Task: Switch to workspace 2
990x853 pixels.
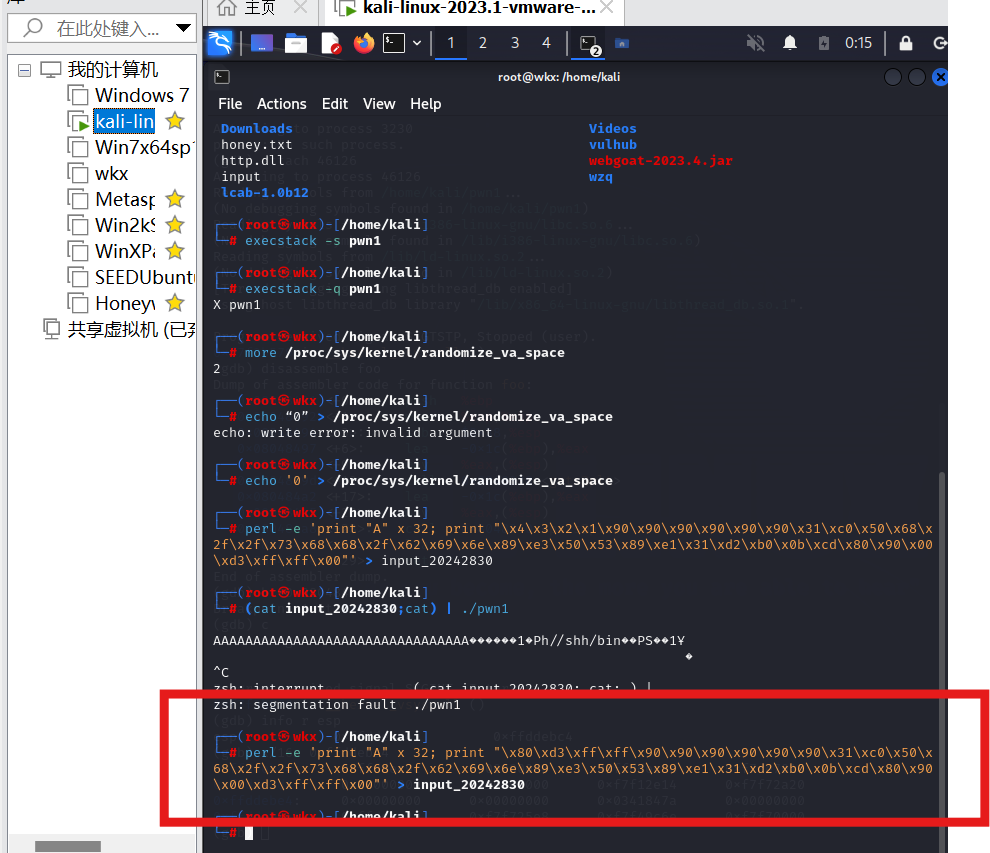Action: 482,43
